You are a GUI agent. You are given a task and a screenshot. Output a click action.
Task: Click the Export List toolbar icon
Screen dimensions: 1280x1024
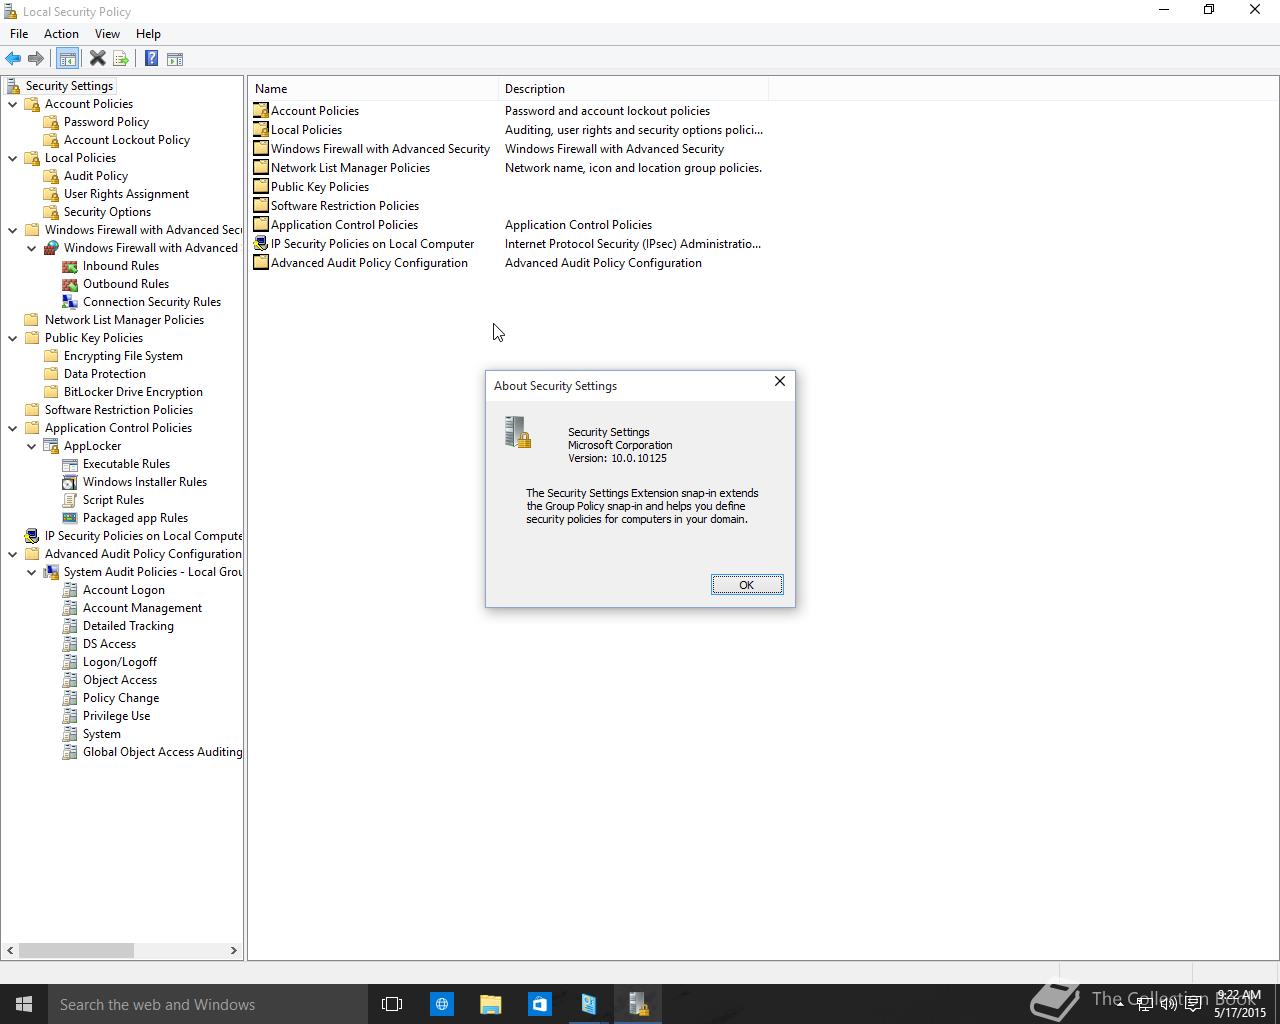pos(121,59)
